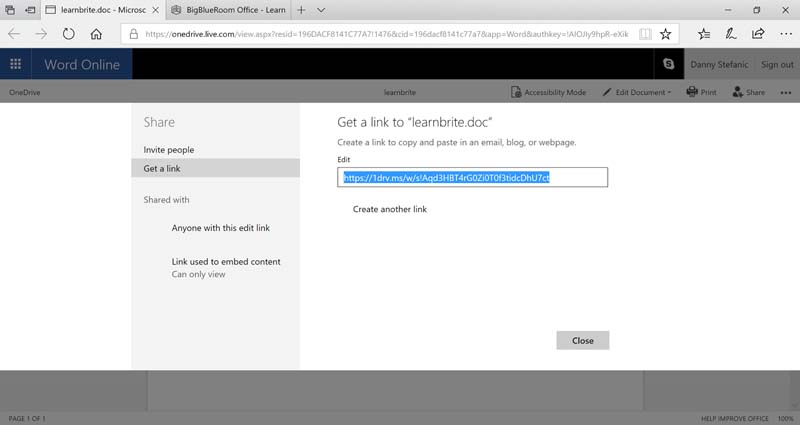The height and width of the screenshot is (425, 800).
Task: Open the app launcher waffle grid icon
Action: click(x=15, y=64)
